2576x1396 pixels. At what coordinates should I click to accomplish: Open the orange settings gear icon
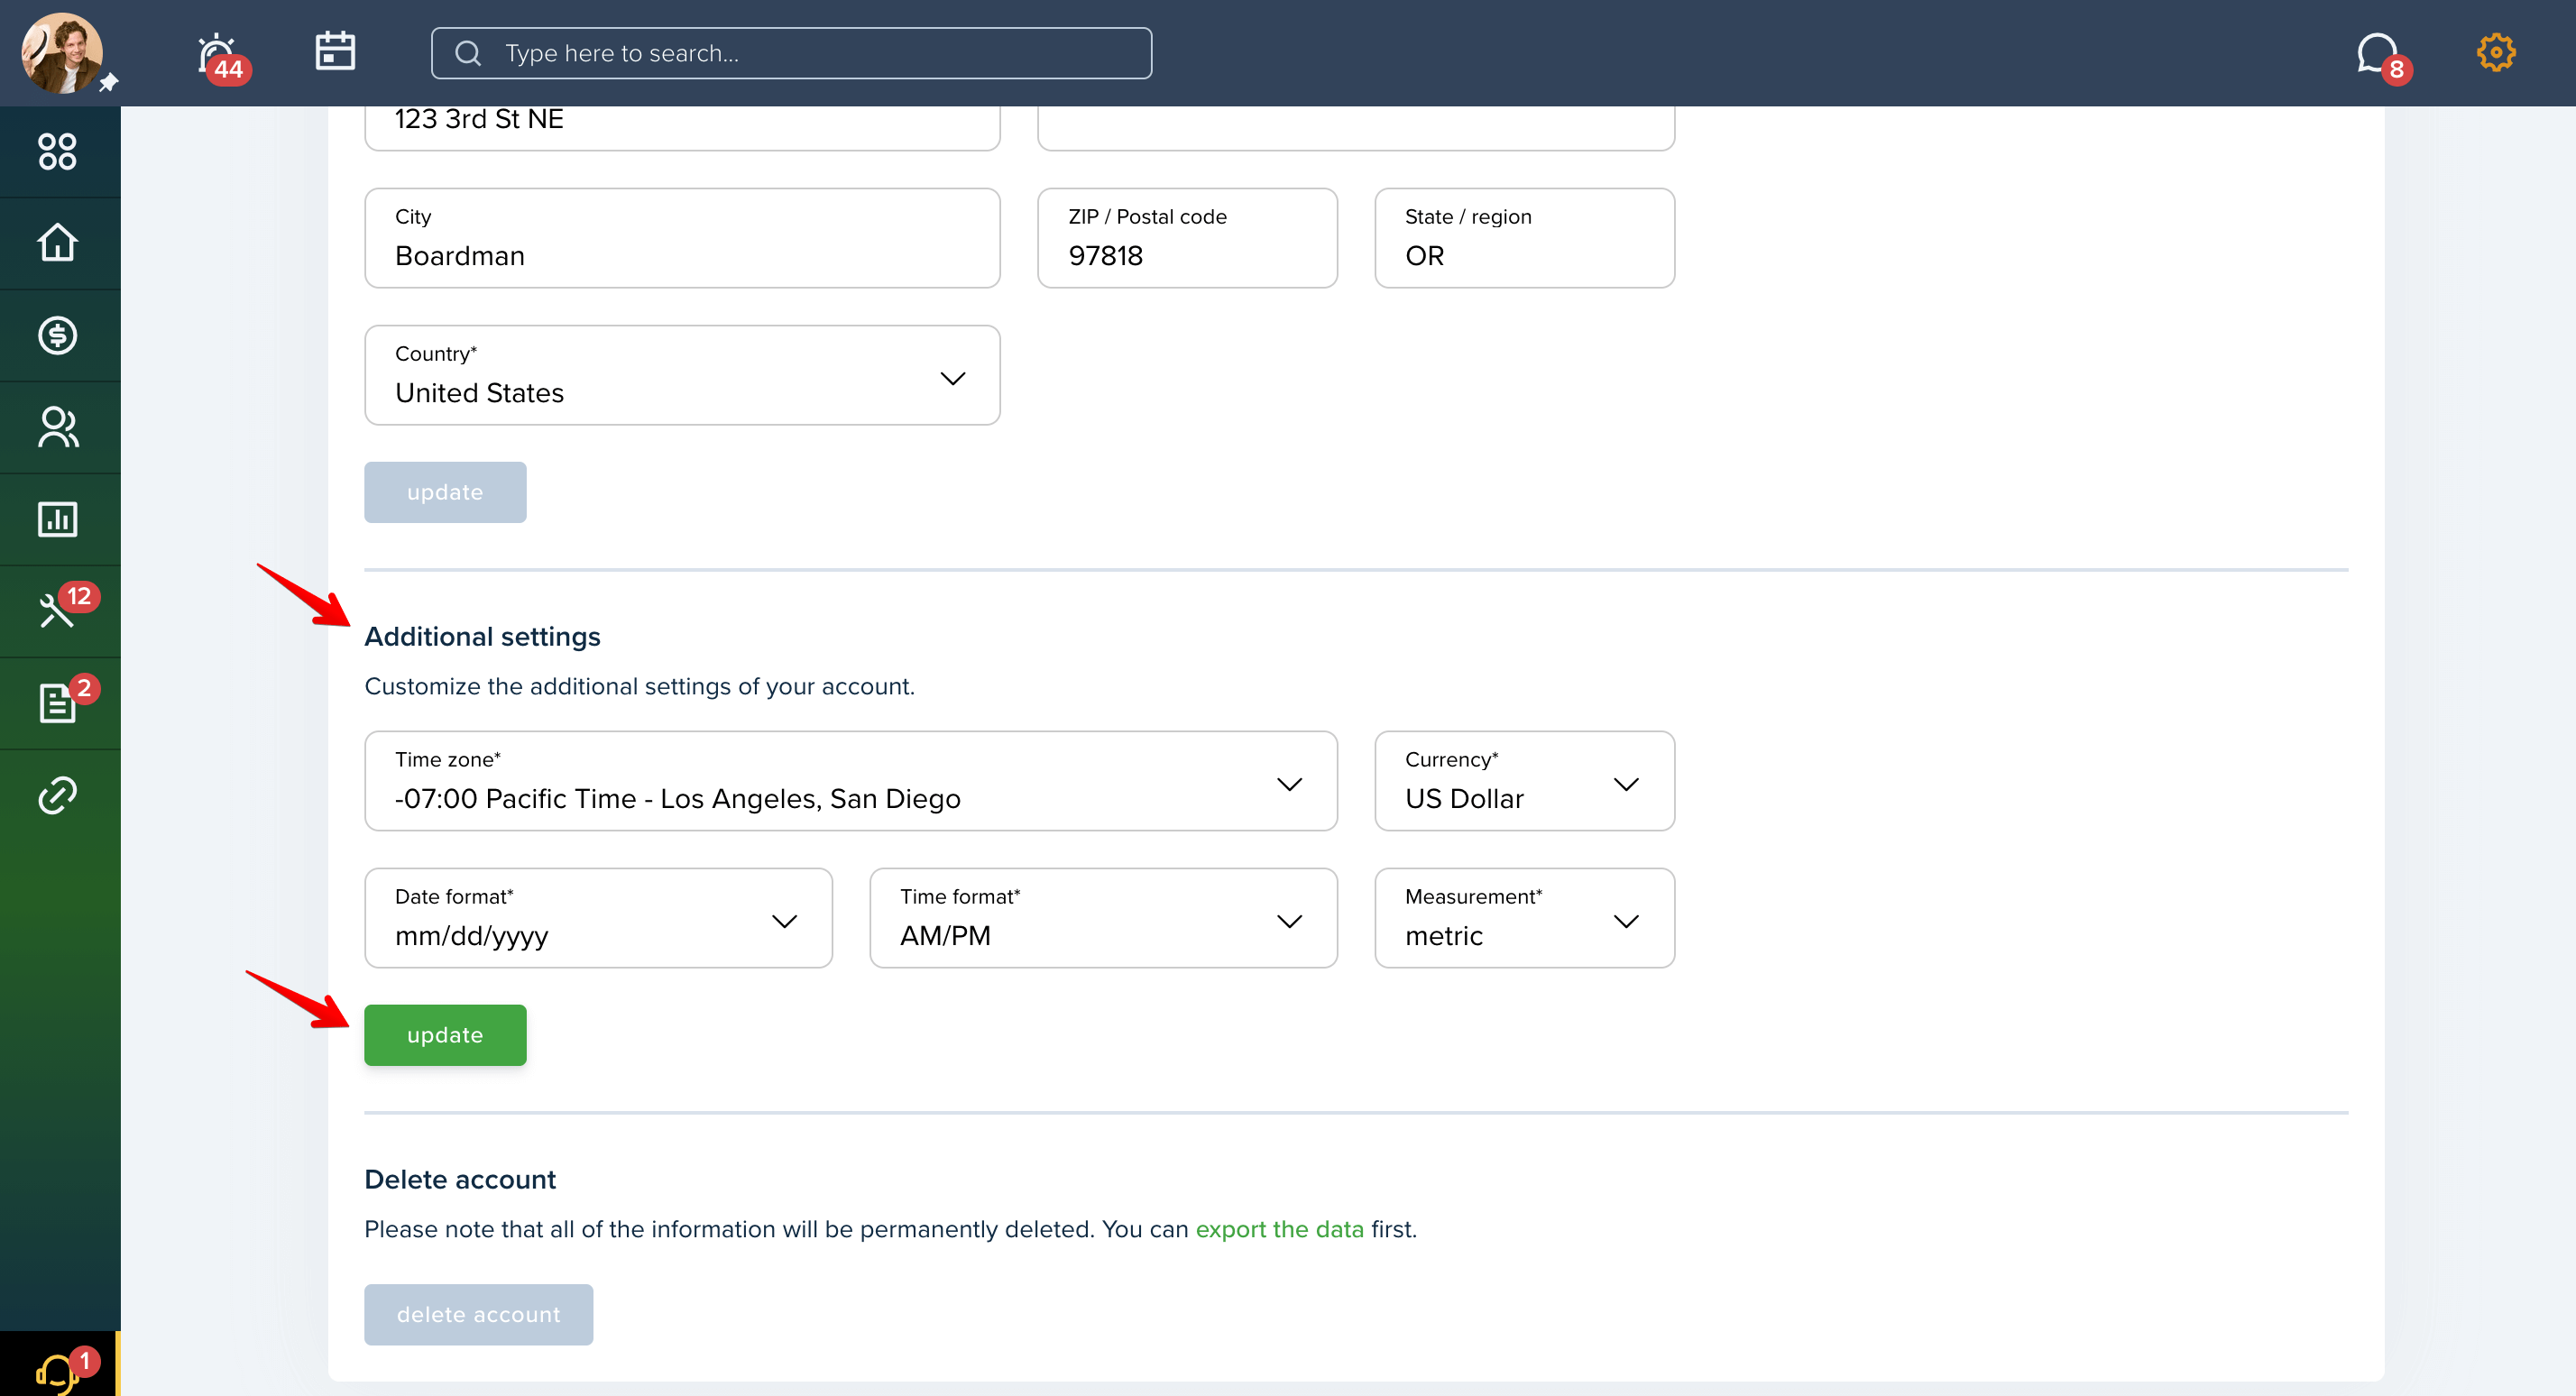[x=2496, y=52]
